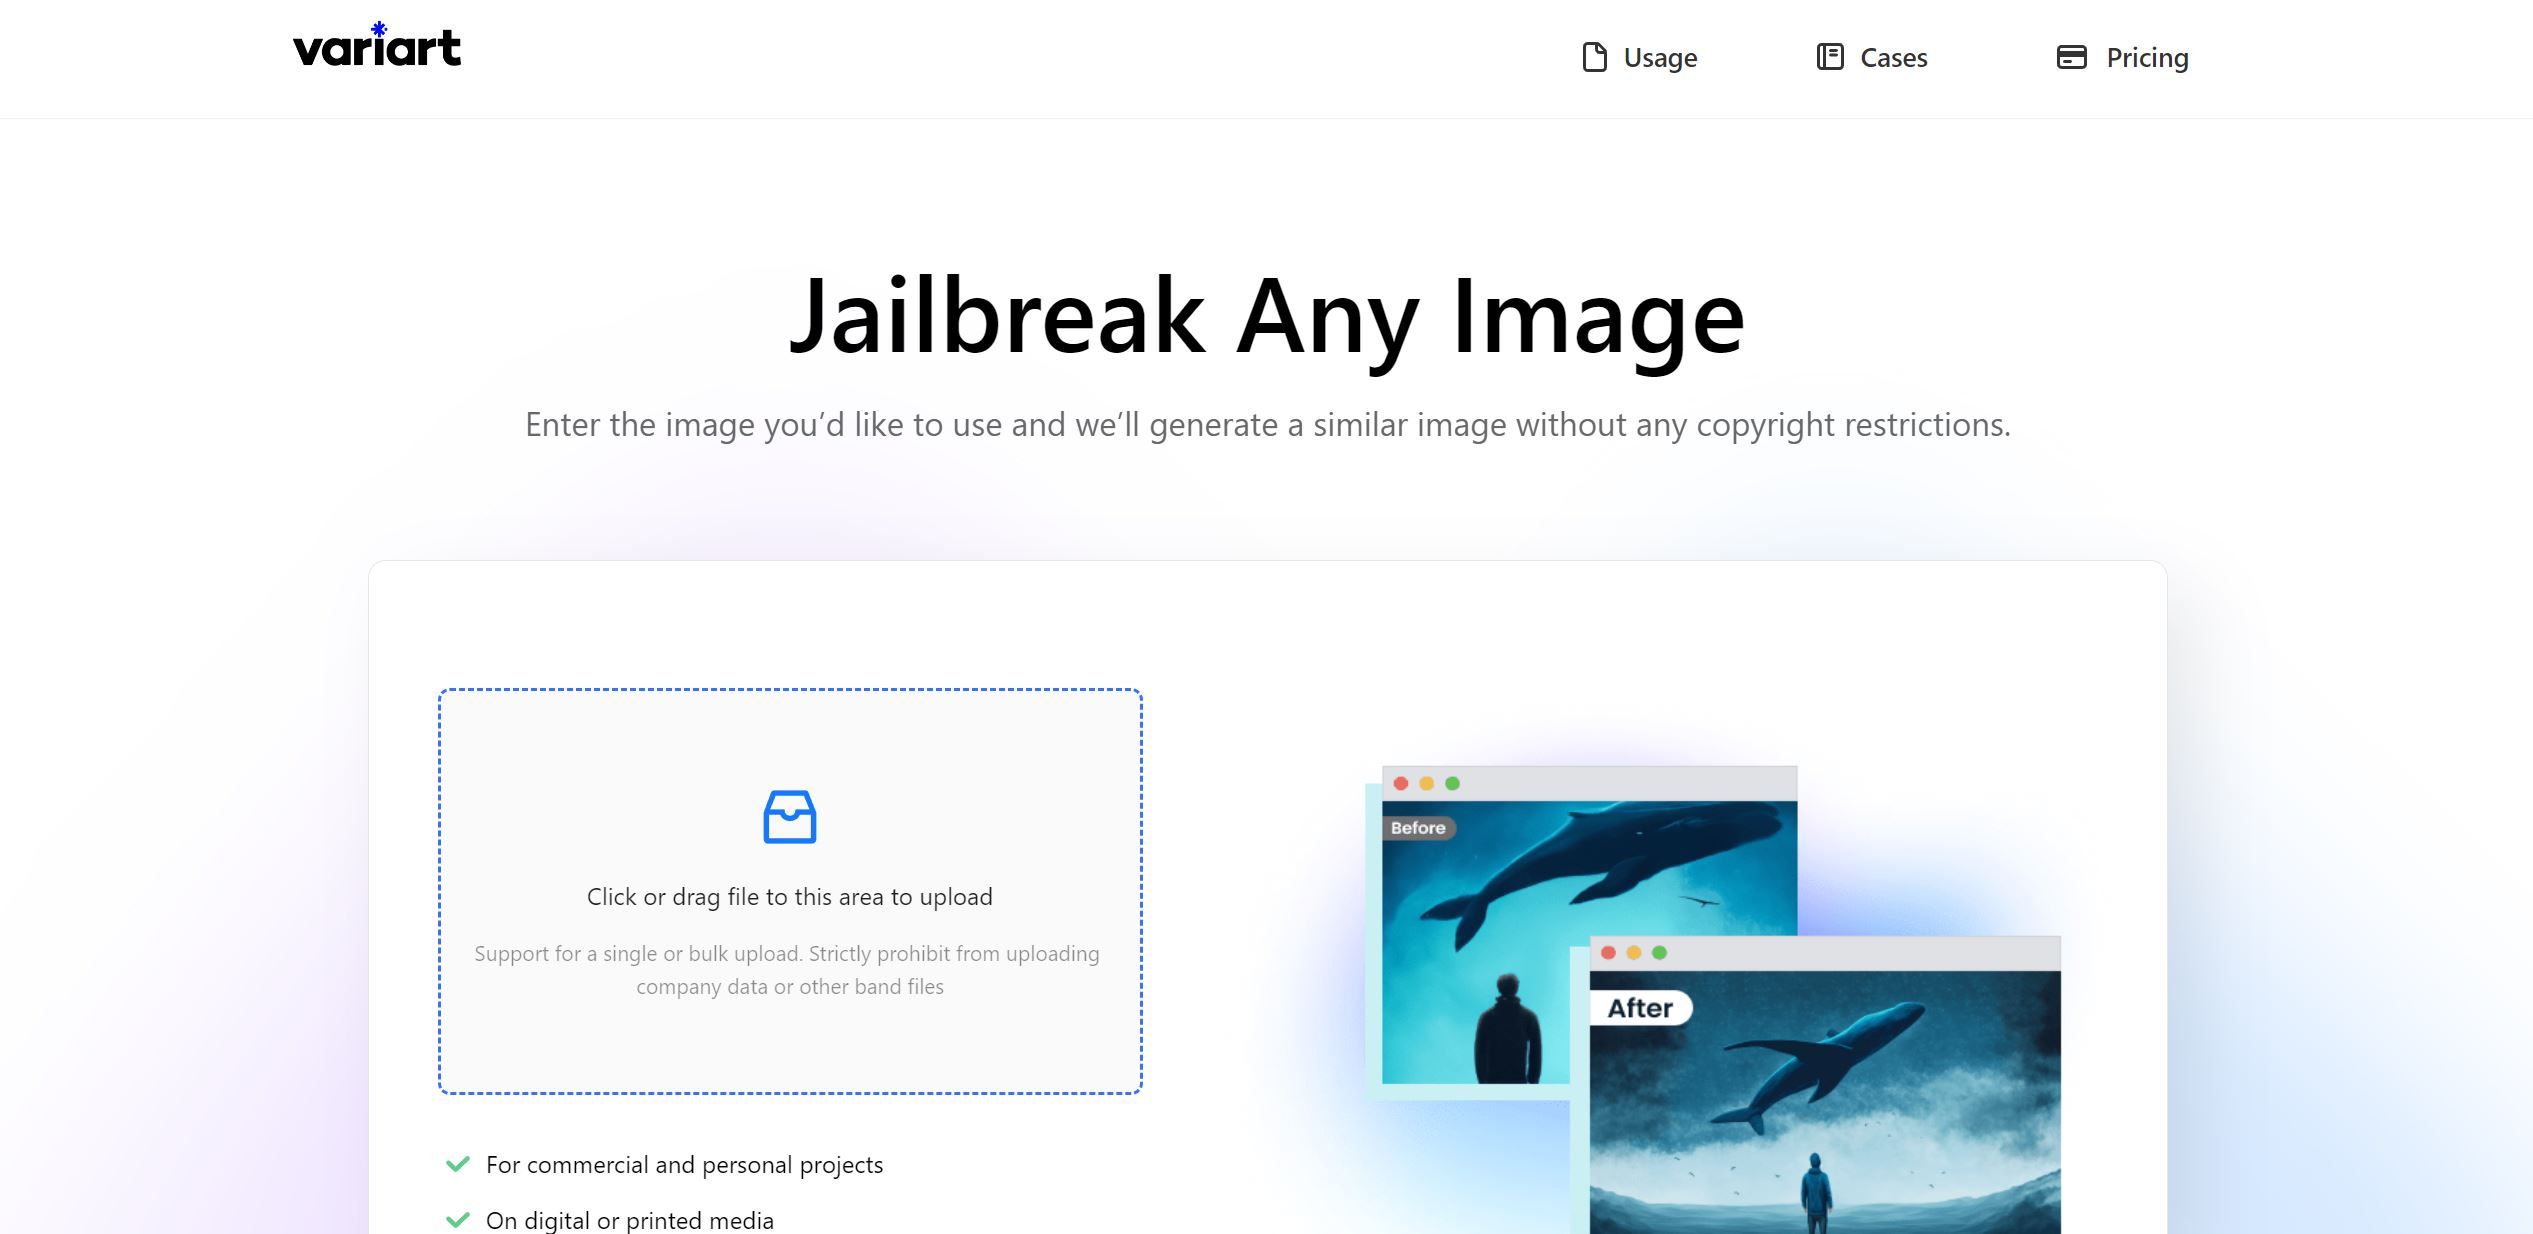Click the 'Jailbreak Any Image' heading

point(1266,316)
